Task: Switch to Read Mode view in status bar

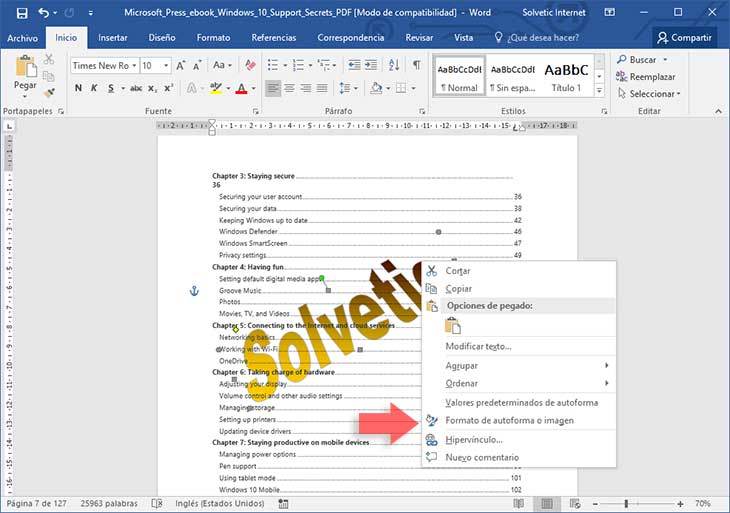Action: (518, 503)
